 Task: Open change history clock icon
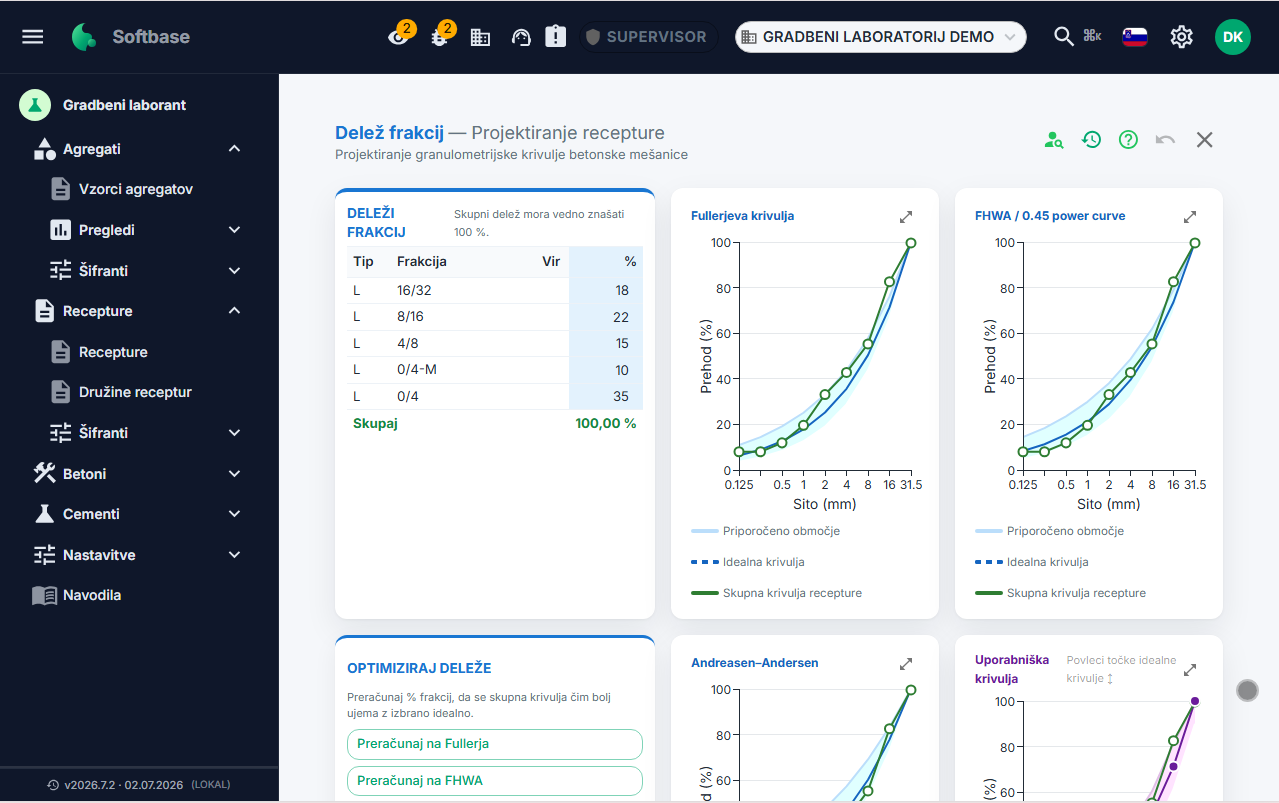click(1091, 140)
